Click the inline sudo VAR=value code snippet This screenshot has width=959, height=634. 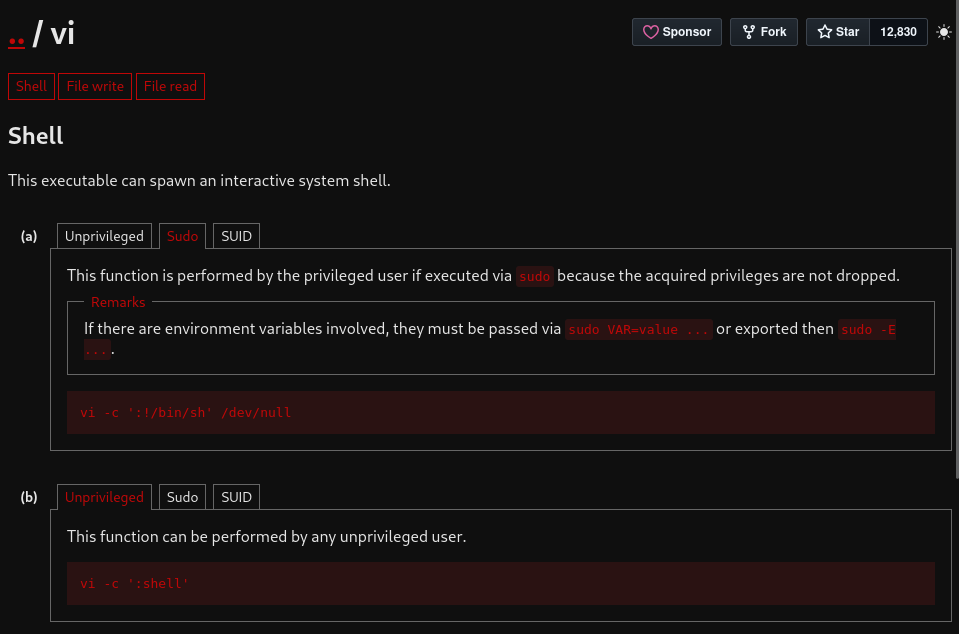click(x=639, y=330)
